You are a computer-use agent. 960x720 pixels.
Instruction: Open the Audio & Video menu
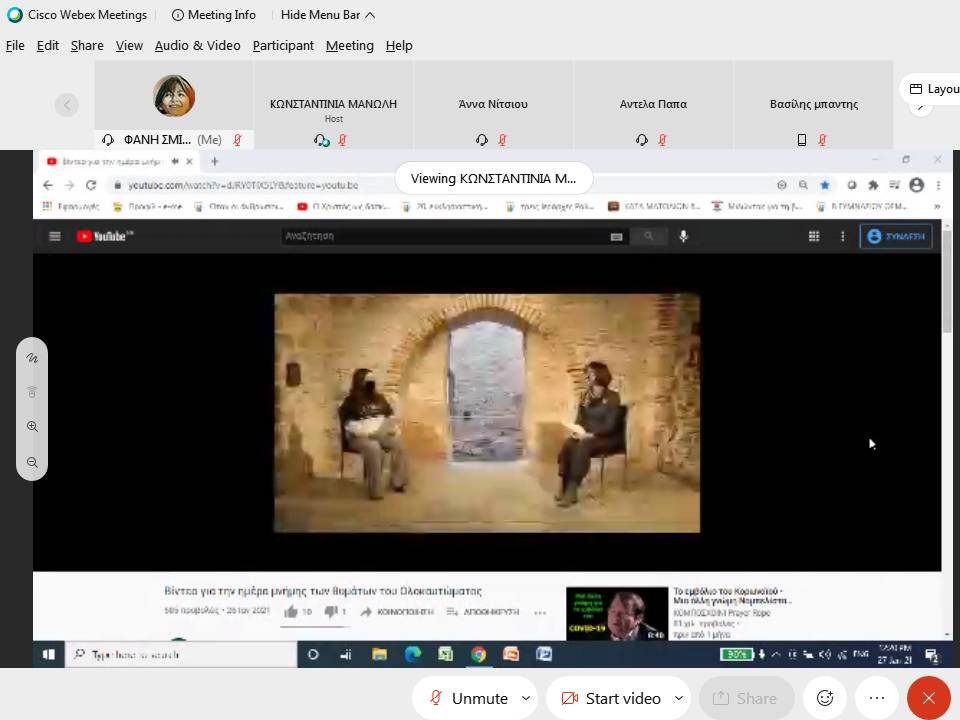click(x=197, y=45)
